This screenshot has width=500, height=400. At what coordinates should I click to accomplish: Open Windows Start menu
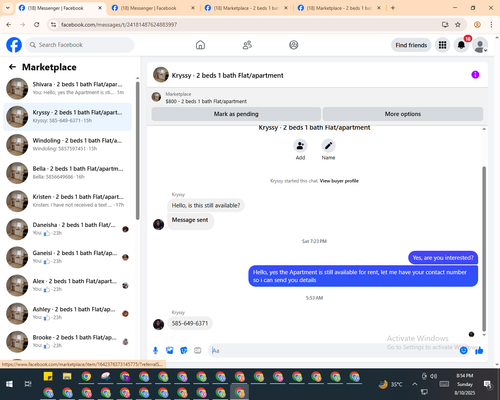coord(9,384)
